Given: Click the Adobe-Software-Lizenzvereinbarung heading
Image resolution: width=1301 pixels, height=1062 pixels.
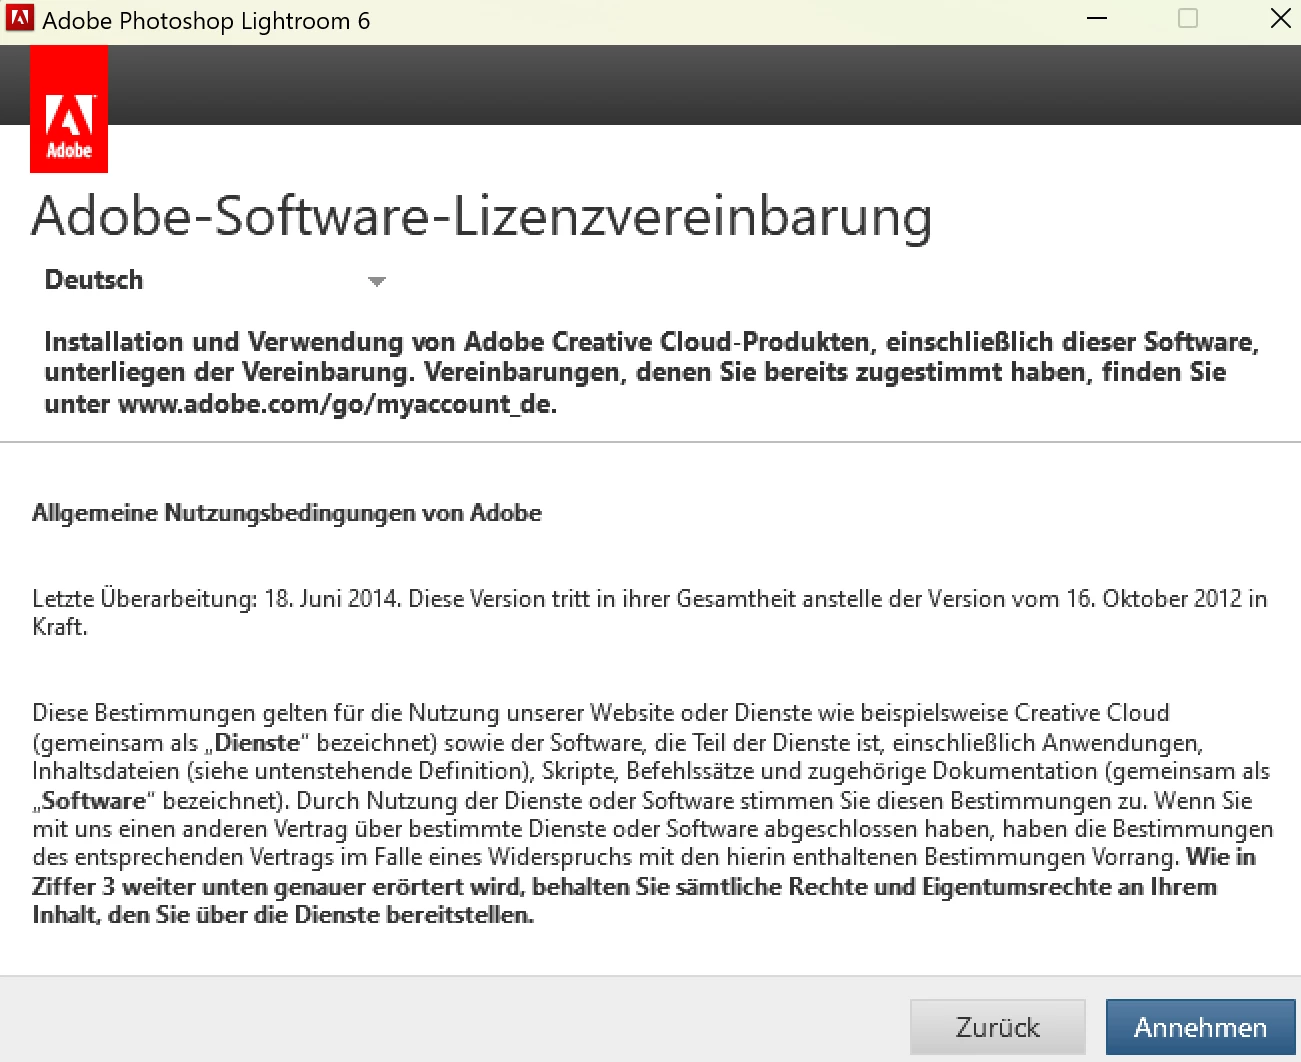Looking at the screenshot, I should click(482, 217).
